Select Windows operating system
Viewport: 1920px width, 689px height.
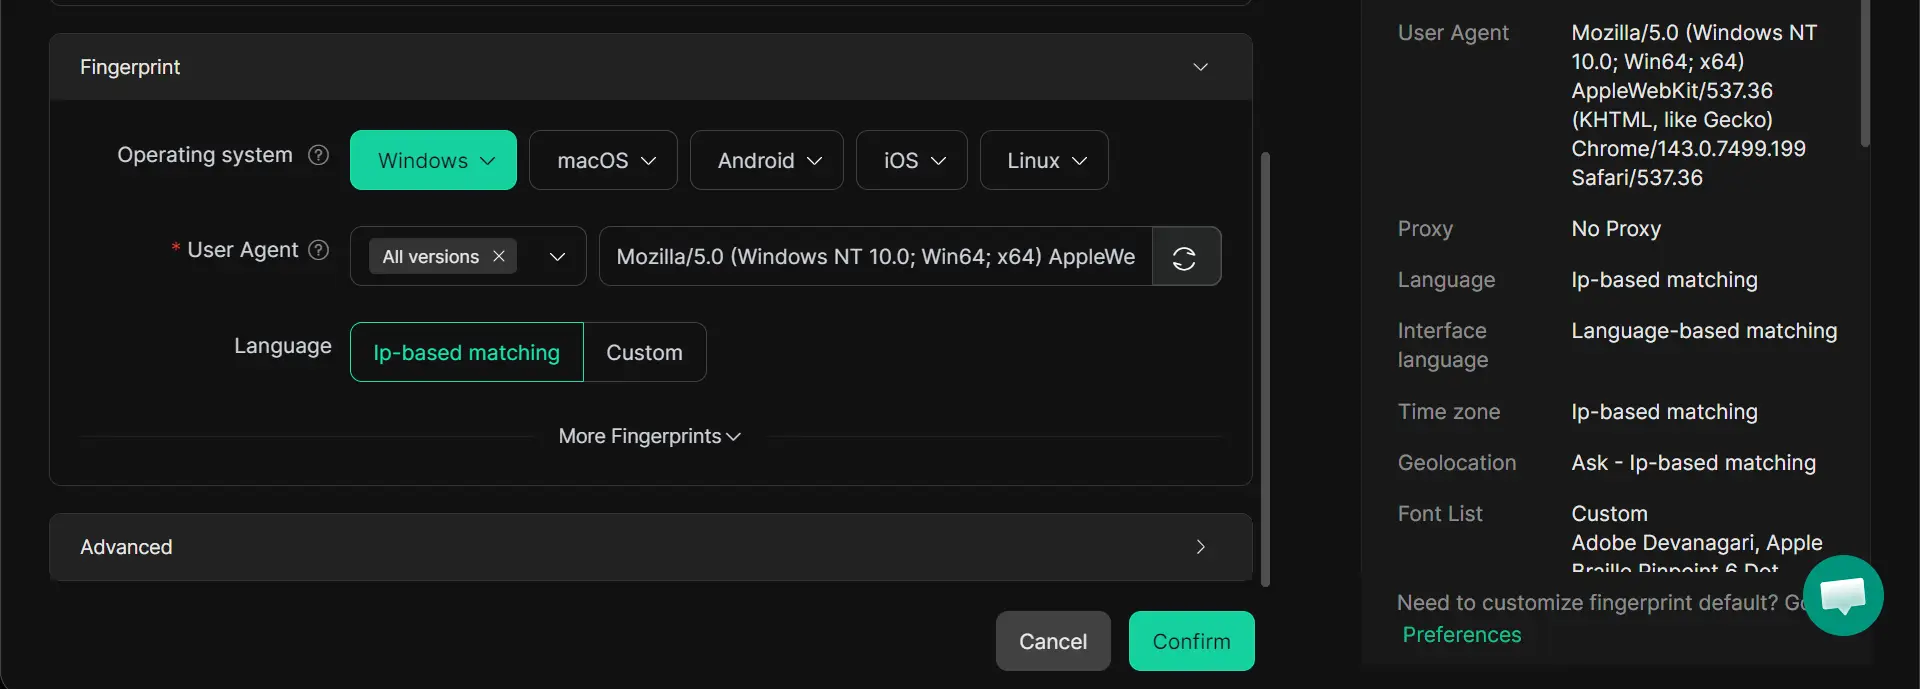(x=433, y=161)
